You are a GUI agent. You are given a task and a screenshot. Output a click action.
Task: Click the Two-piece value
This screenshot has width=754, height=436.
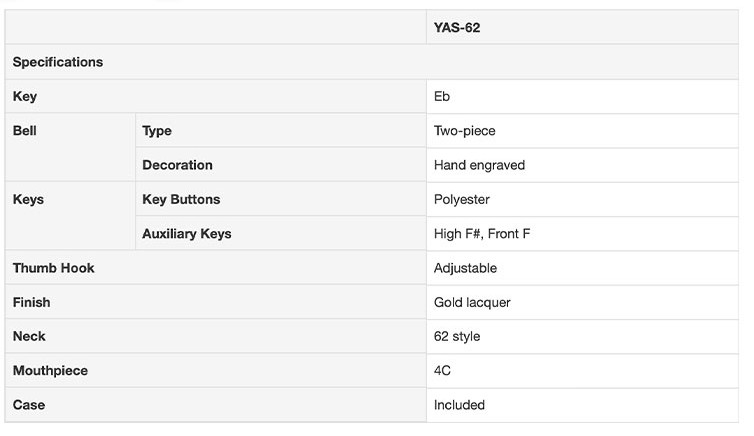pyautogui.click(x=464, y=131)
